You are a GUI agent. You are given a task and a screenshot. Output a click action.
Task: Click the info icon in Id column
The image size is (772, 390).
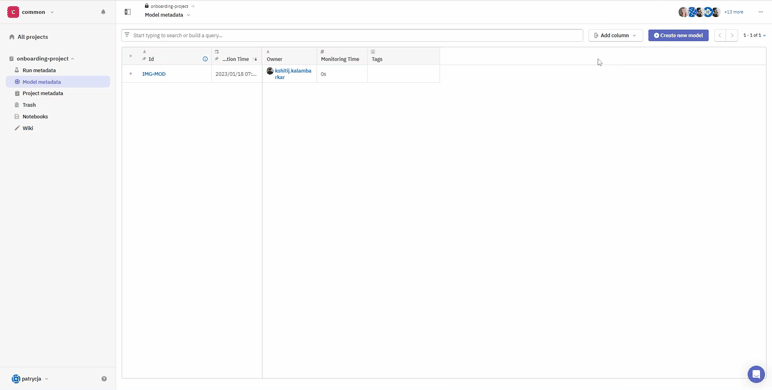[205, 59]
